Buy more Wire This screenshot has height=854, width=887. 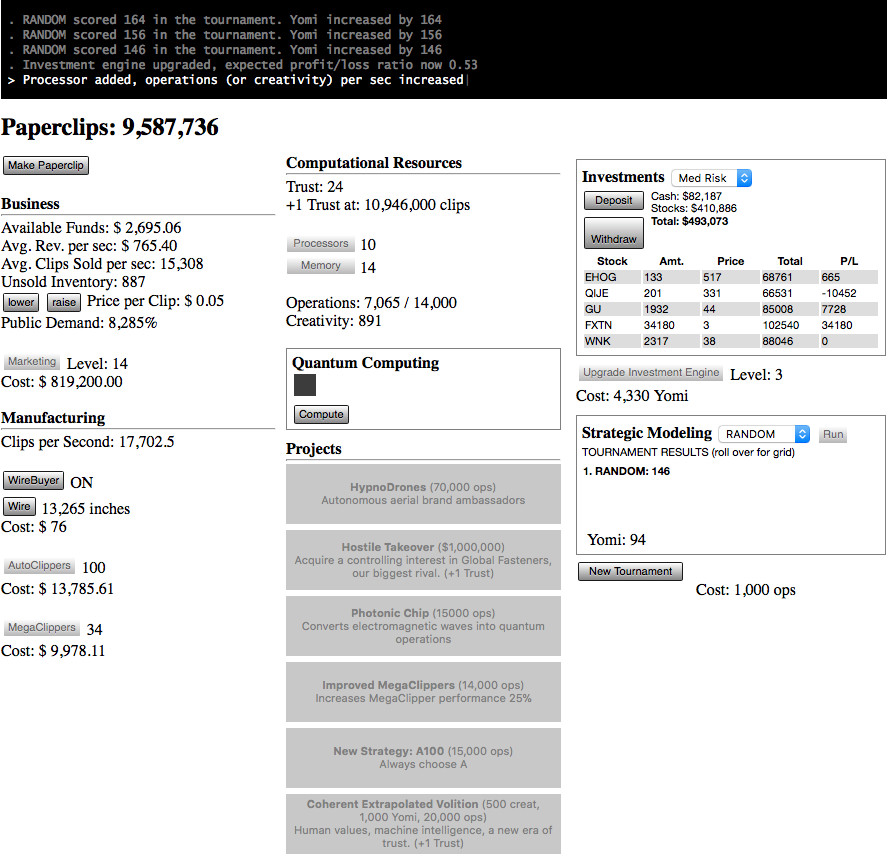[19, 507]
